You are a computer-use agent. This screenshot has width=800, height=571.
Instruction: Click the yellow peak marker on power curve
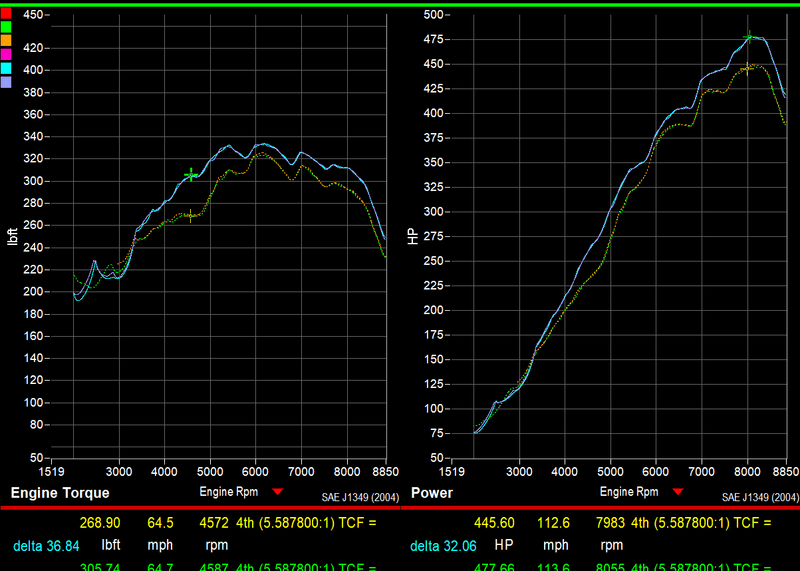click(747, 68)
